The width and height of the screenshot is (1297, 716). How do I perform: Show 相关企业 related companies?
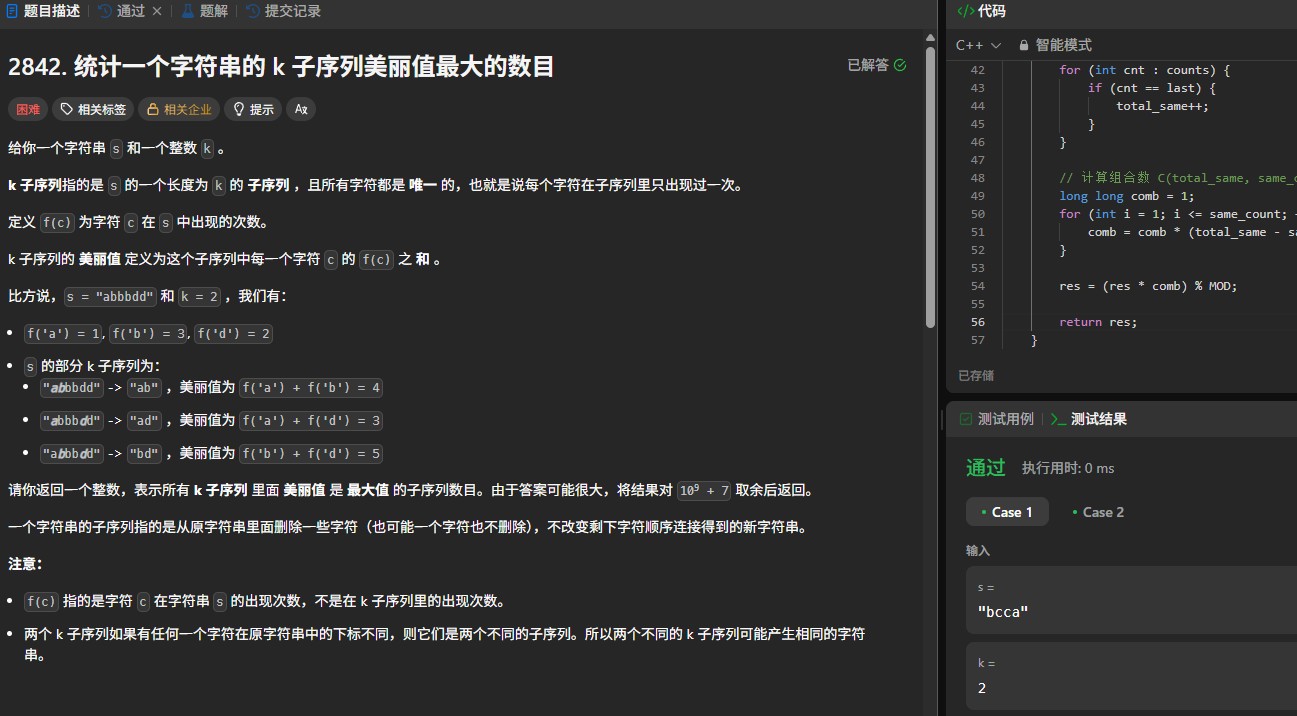pyautogui.click(x=180, y=109)
